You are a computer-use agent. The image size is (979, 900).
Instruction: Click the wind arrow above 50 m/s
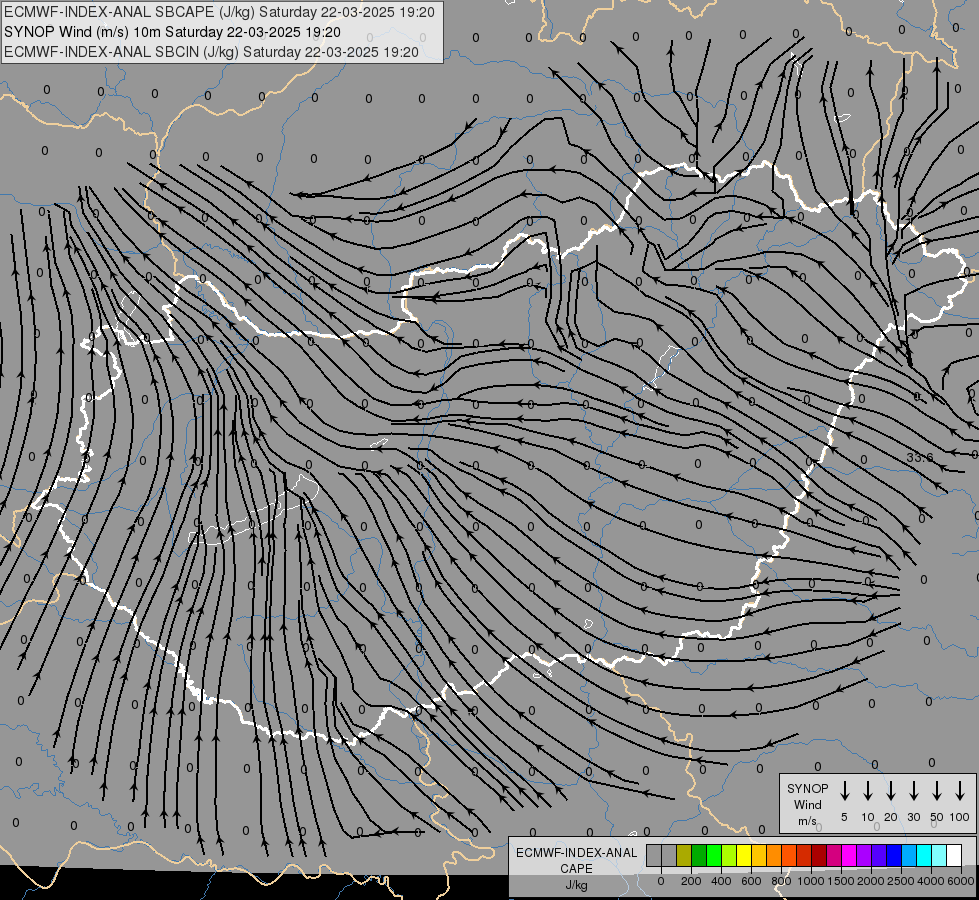937,791
